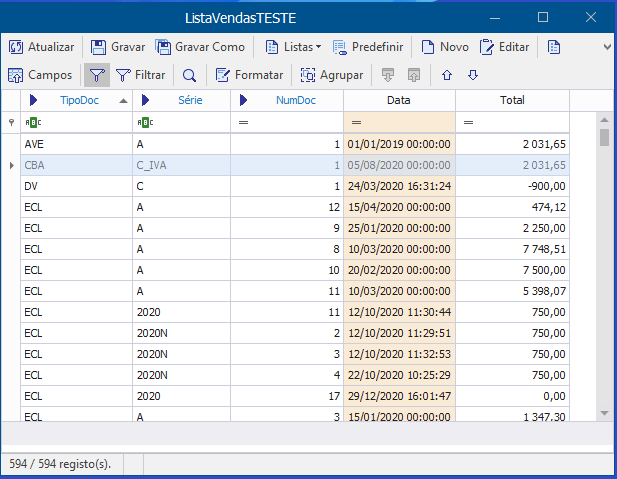Create a new list with Novo
Viewport: 617px width, 479px height.
444,47
